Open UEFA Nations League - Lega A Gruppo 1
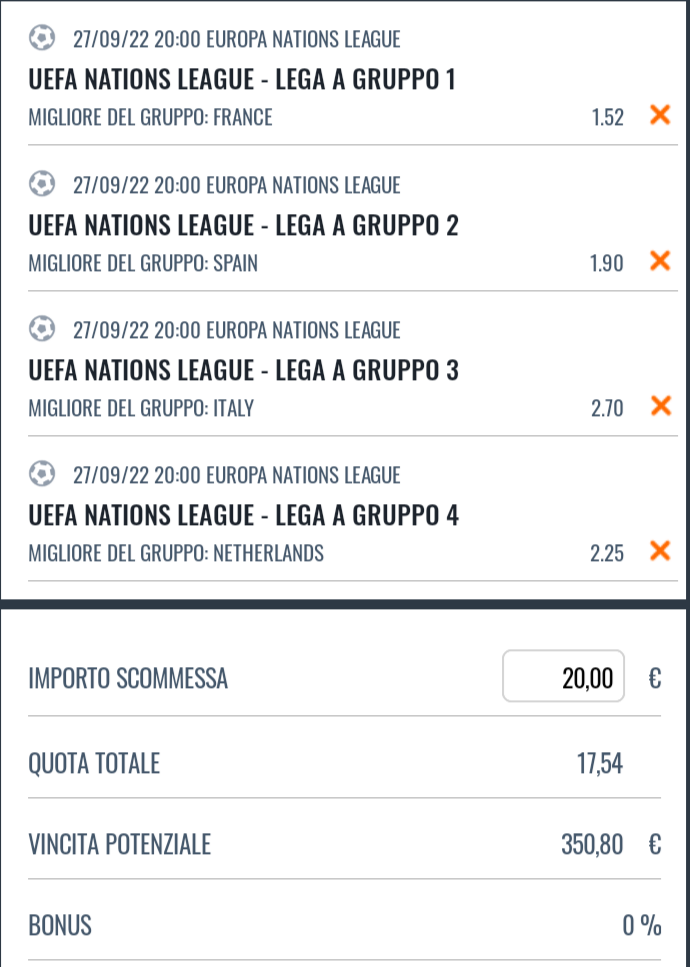 [x=242, y=79]
